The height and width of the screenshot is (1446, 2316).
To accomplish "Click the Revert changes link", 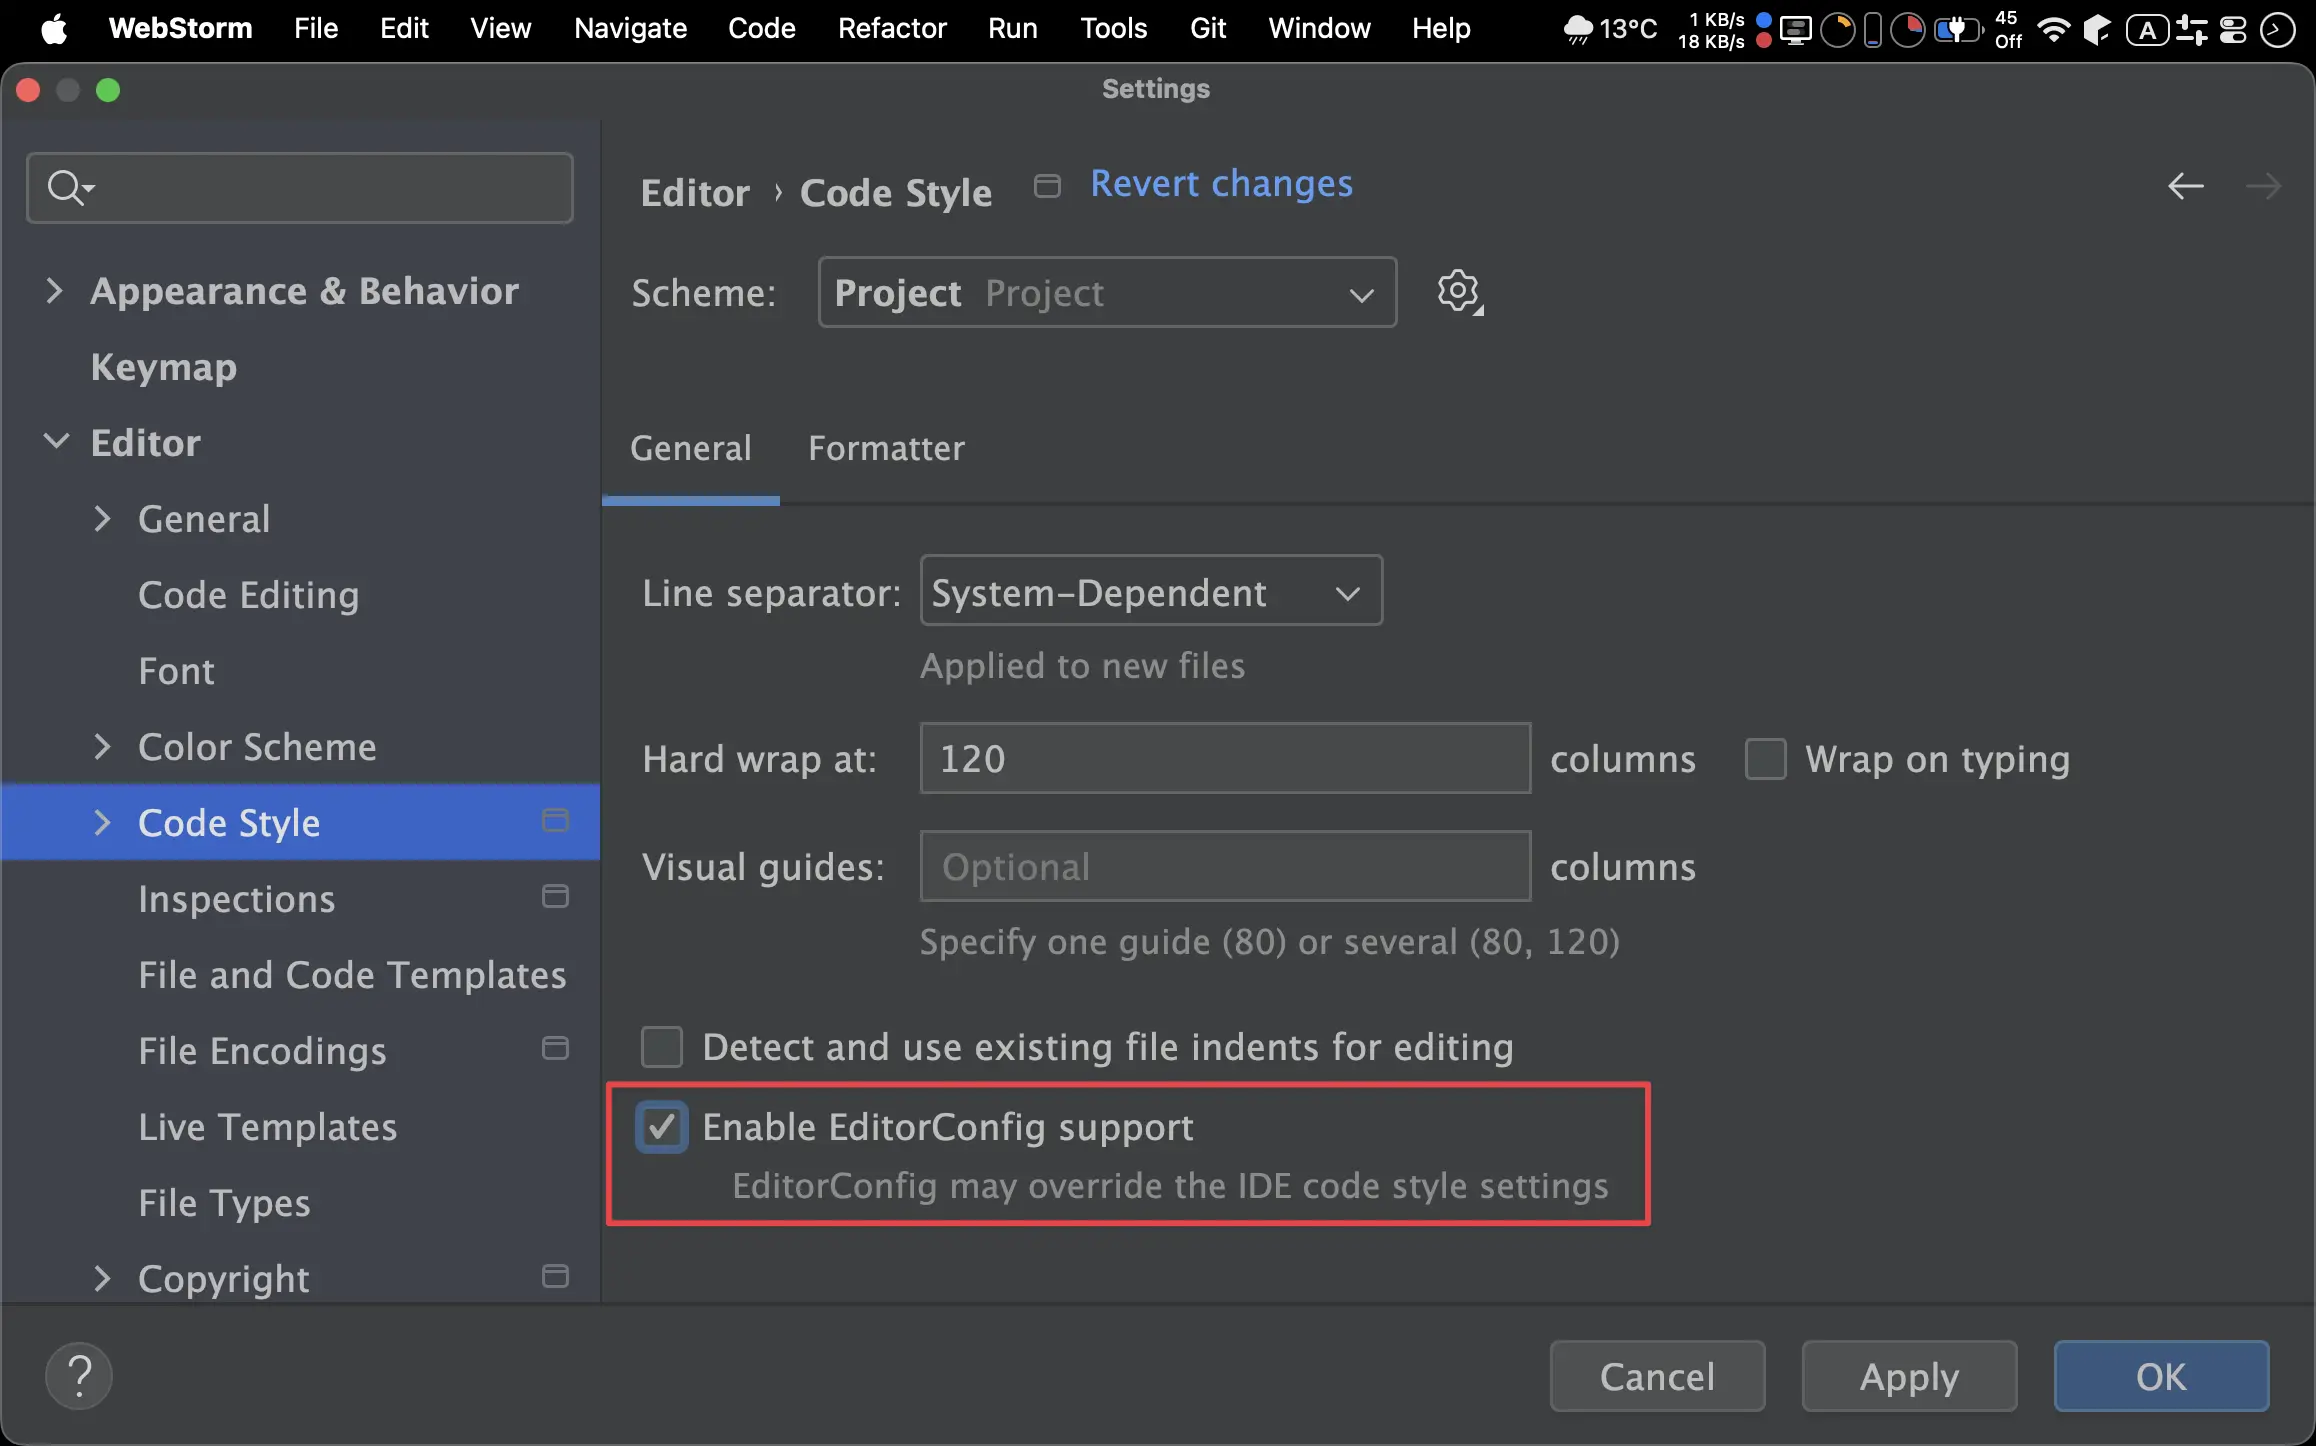I will click(1221, 184).
